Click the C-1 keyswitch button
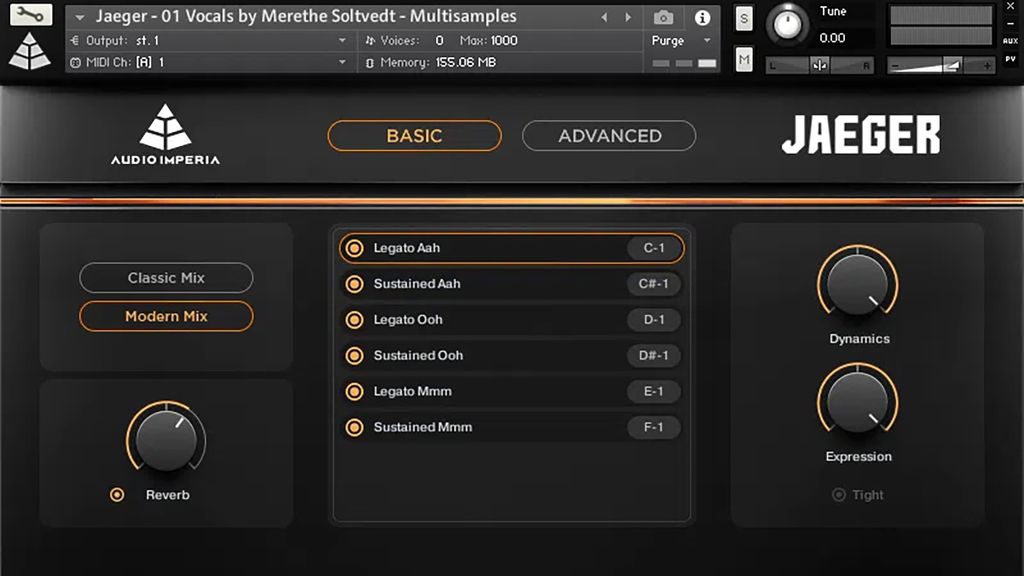The width and height of the screenshot is (1024, 576). click(x=654, y=248)
